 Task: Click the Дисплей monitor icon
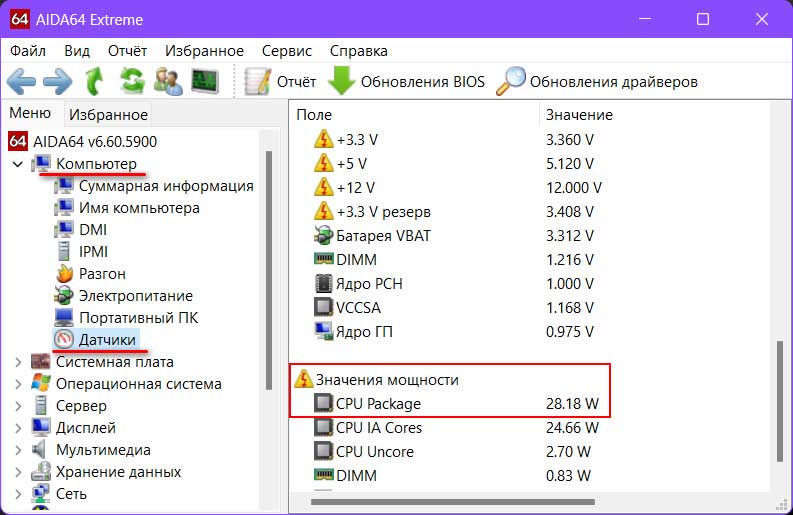(40, 427)
